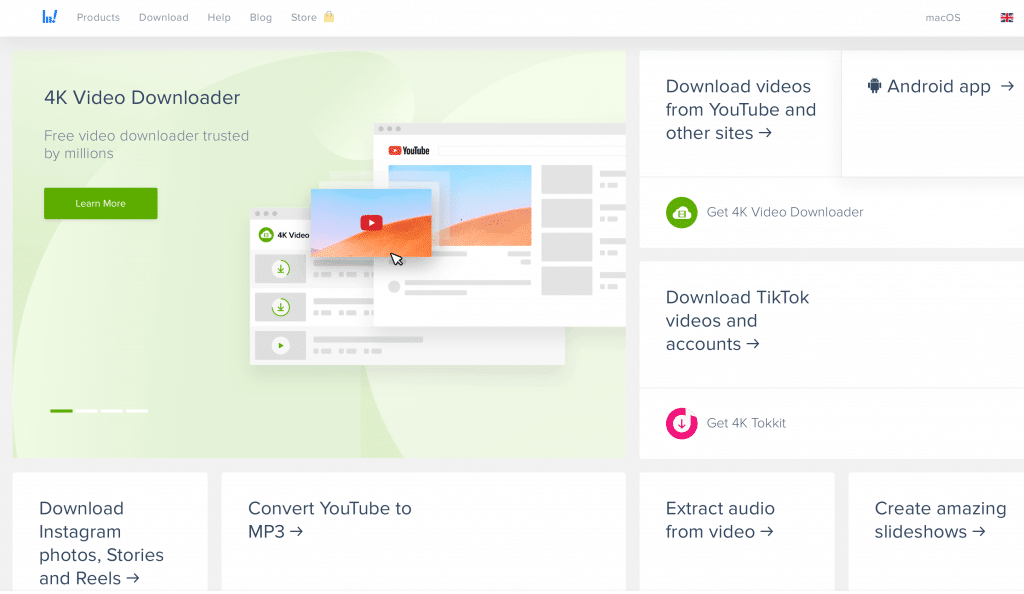The image size is (1024, 594).
Task: Open the Download menu item
Action: tap(163, 18)
